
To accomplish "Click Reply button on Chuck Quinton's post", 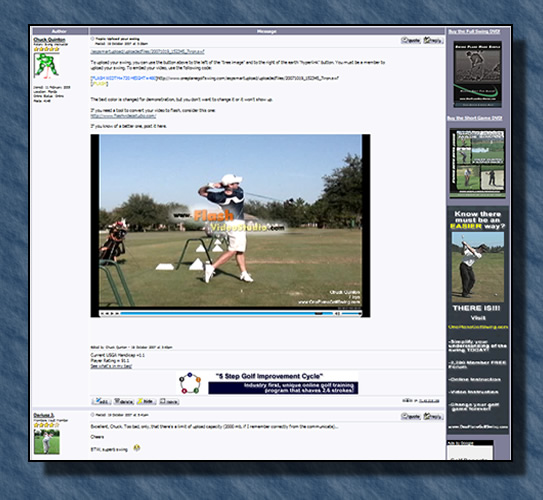I will click(x=433, y=41).
